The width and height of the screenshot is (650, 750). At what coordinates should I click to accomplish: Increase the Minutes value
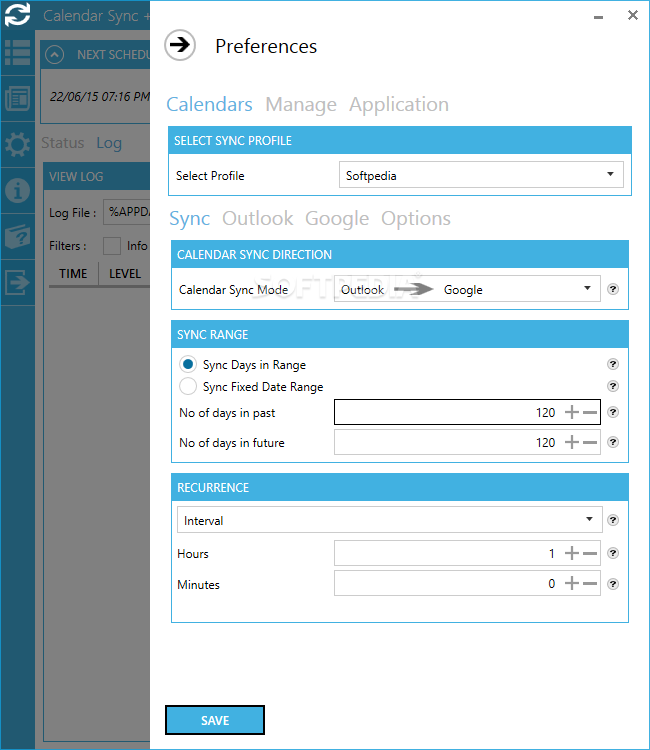(572, 583)
